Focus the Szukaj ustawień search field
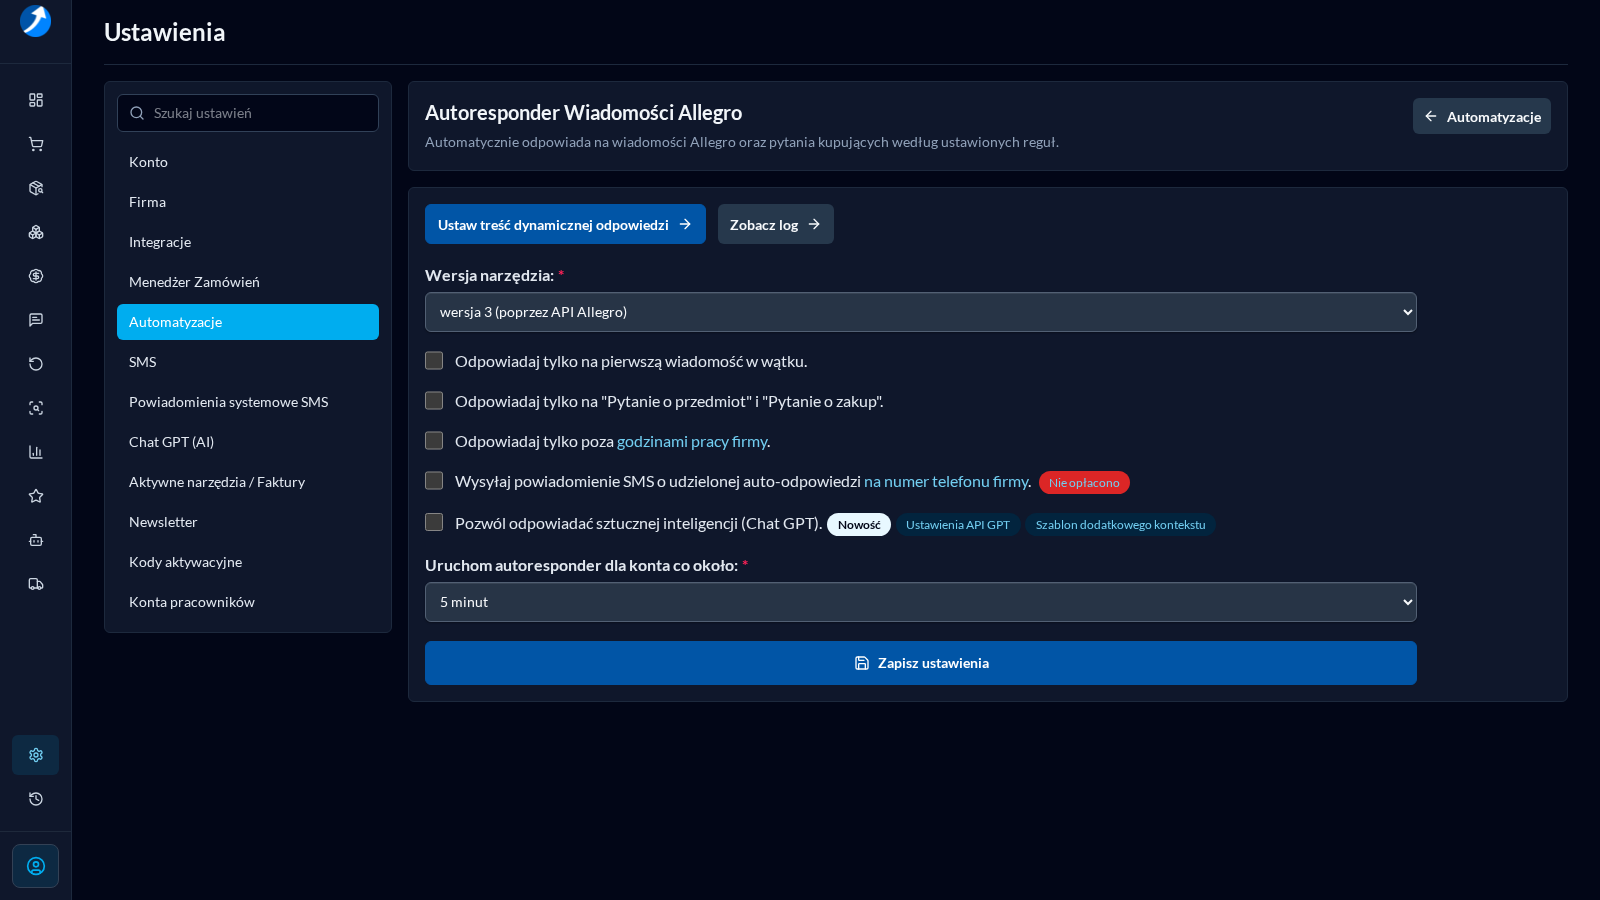1600x900 pixels. pos(248,113)
